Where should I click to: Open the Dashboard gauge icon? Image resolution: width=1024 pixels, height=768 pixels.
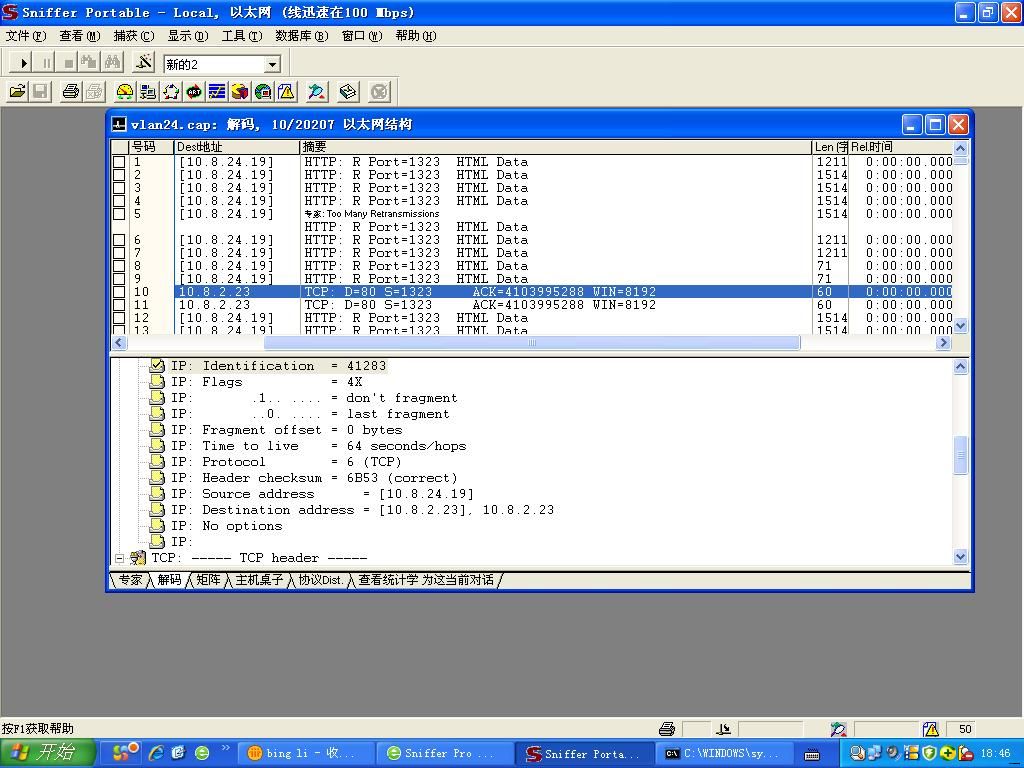tap(125, 92)
